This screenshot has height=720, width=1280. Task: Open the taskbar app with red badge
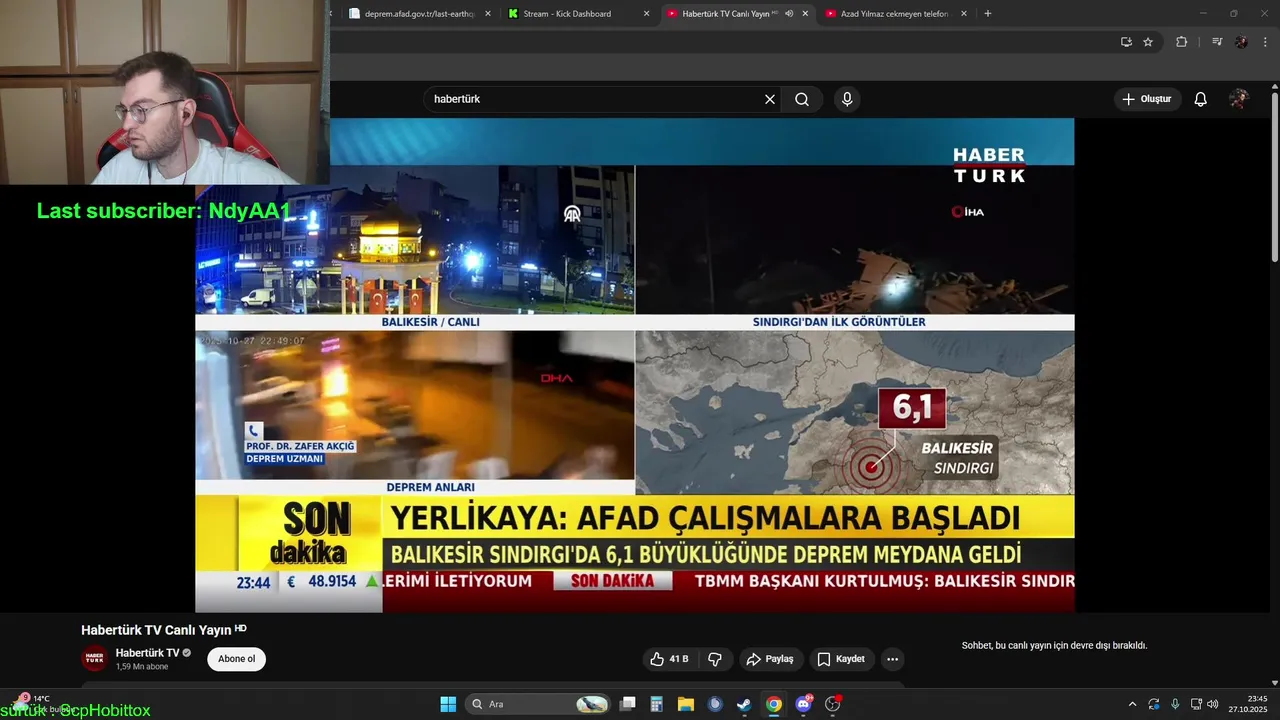click(832, 704)
